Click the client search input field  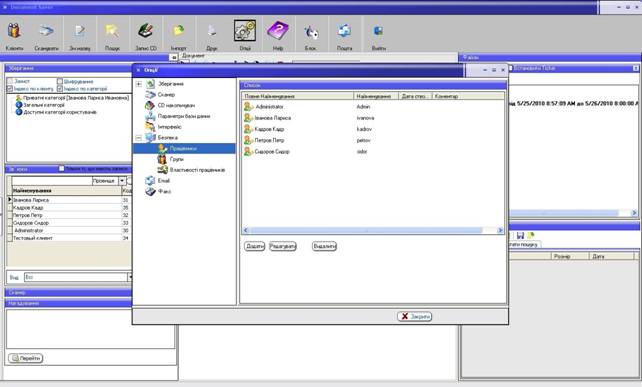(52, 181)
